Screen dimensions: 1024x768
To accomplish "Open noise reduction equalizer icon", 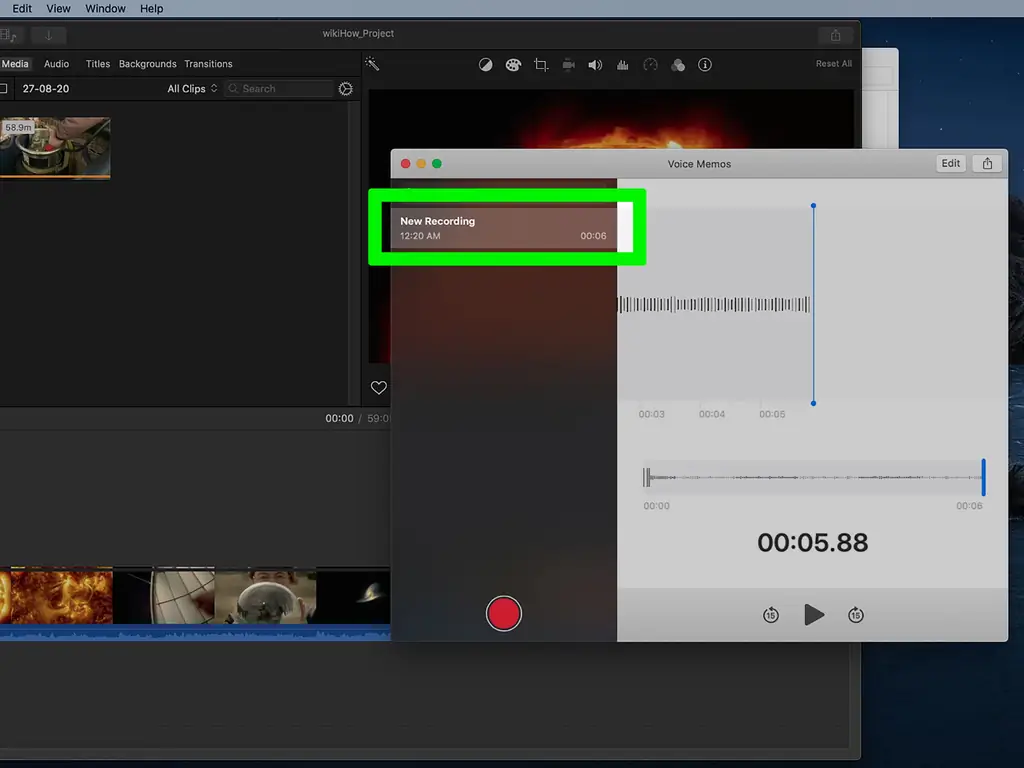I will [622, 65].
